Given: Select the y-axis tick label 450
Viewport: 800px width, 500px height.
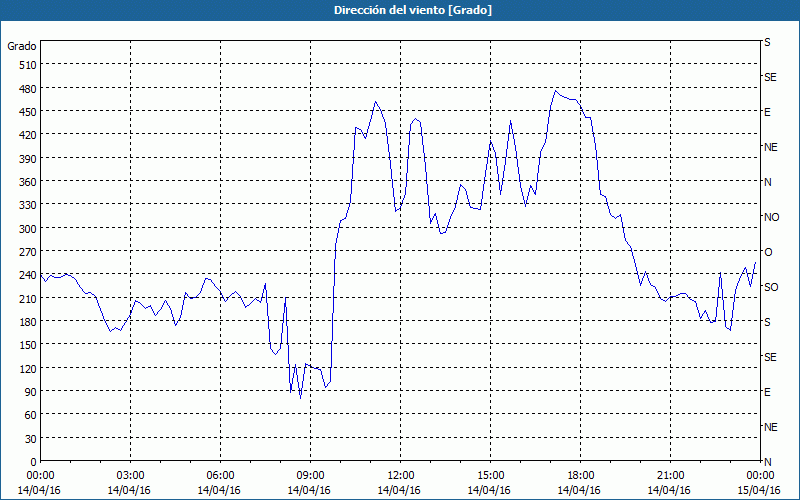Looking at the screenshot, I should 28,112.
